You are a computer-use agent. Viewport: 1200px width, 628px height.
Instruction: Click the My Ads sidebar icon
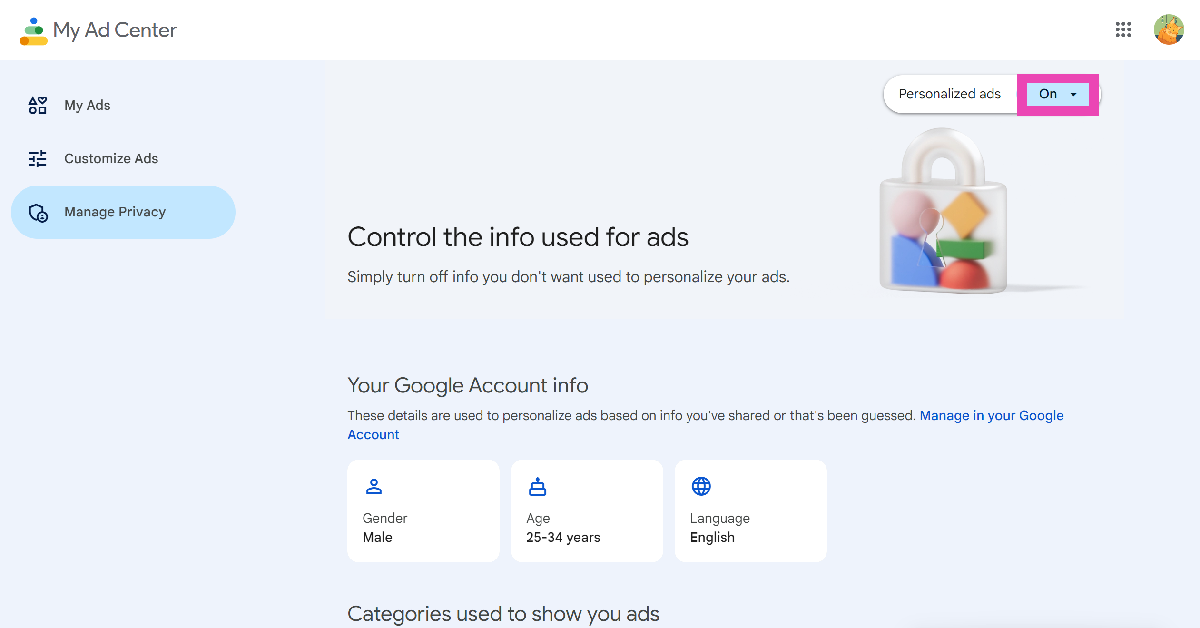point(38,105)
